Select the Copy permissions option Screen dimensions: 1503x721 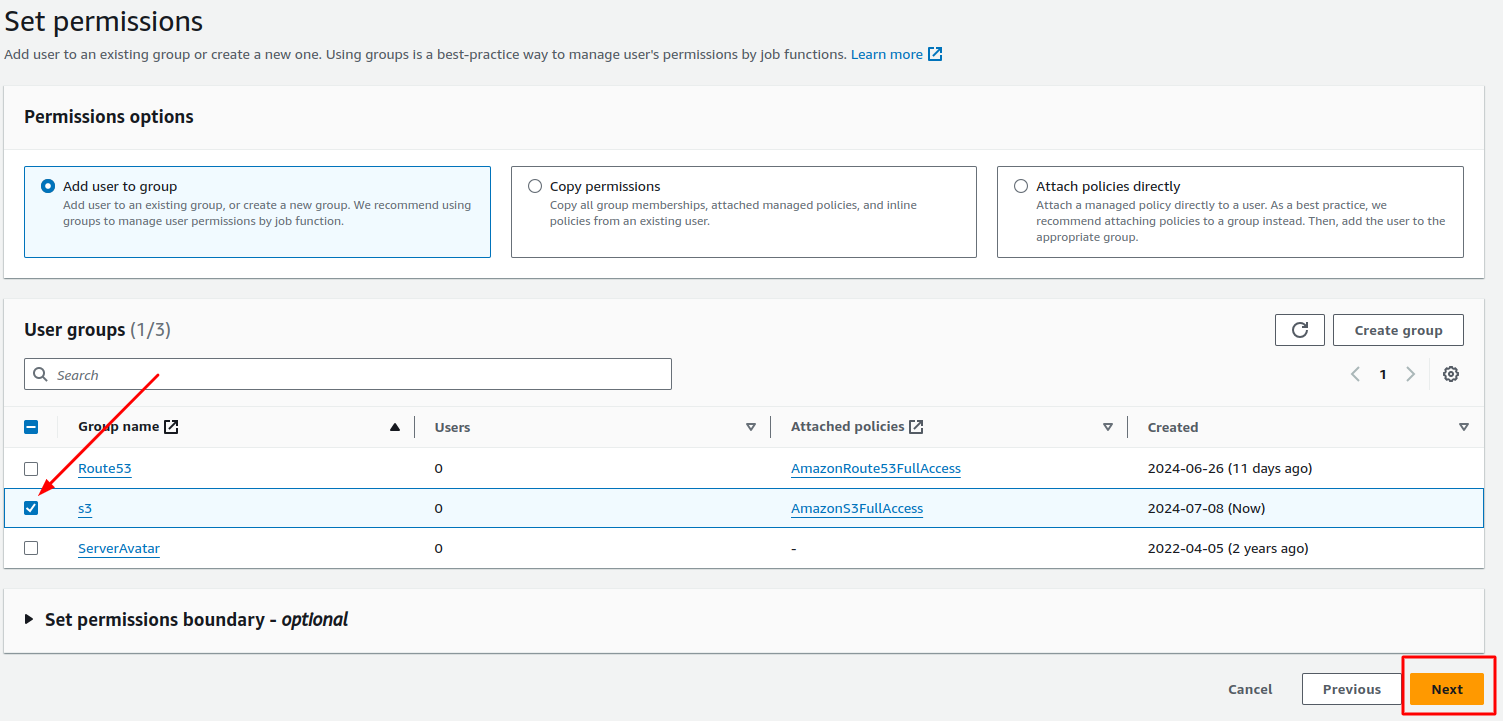tap(535, 185)
